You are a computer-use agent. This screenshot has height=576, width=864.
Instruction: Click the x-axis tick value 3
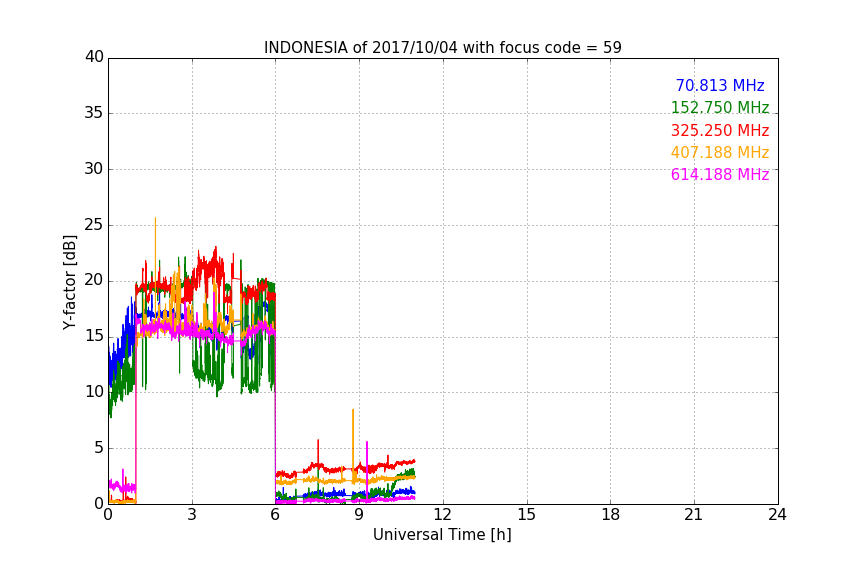192,515
